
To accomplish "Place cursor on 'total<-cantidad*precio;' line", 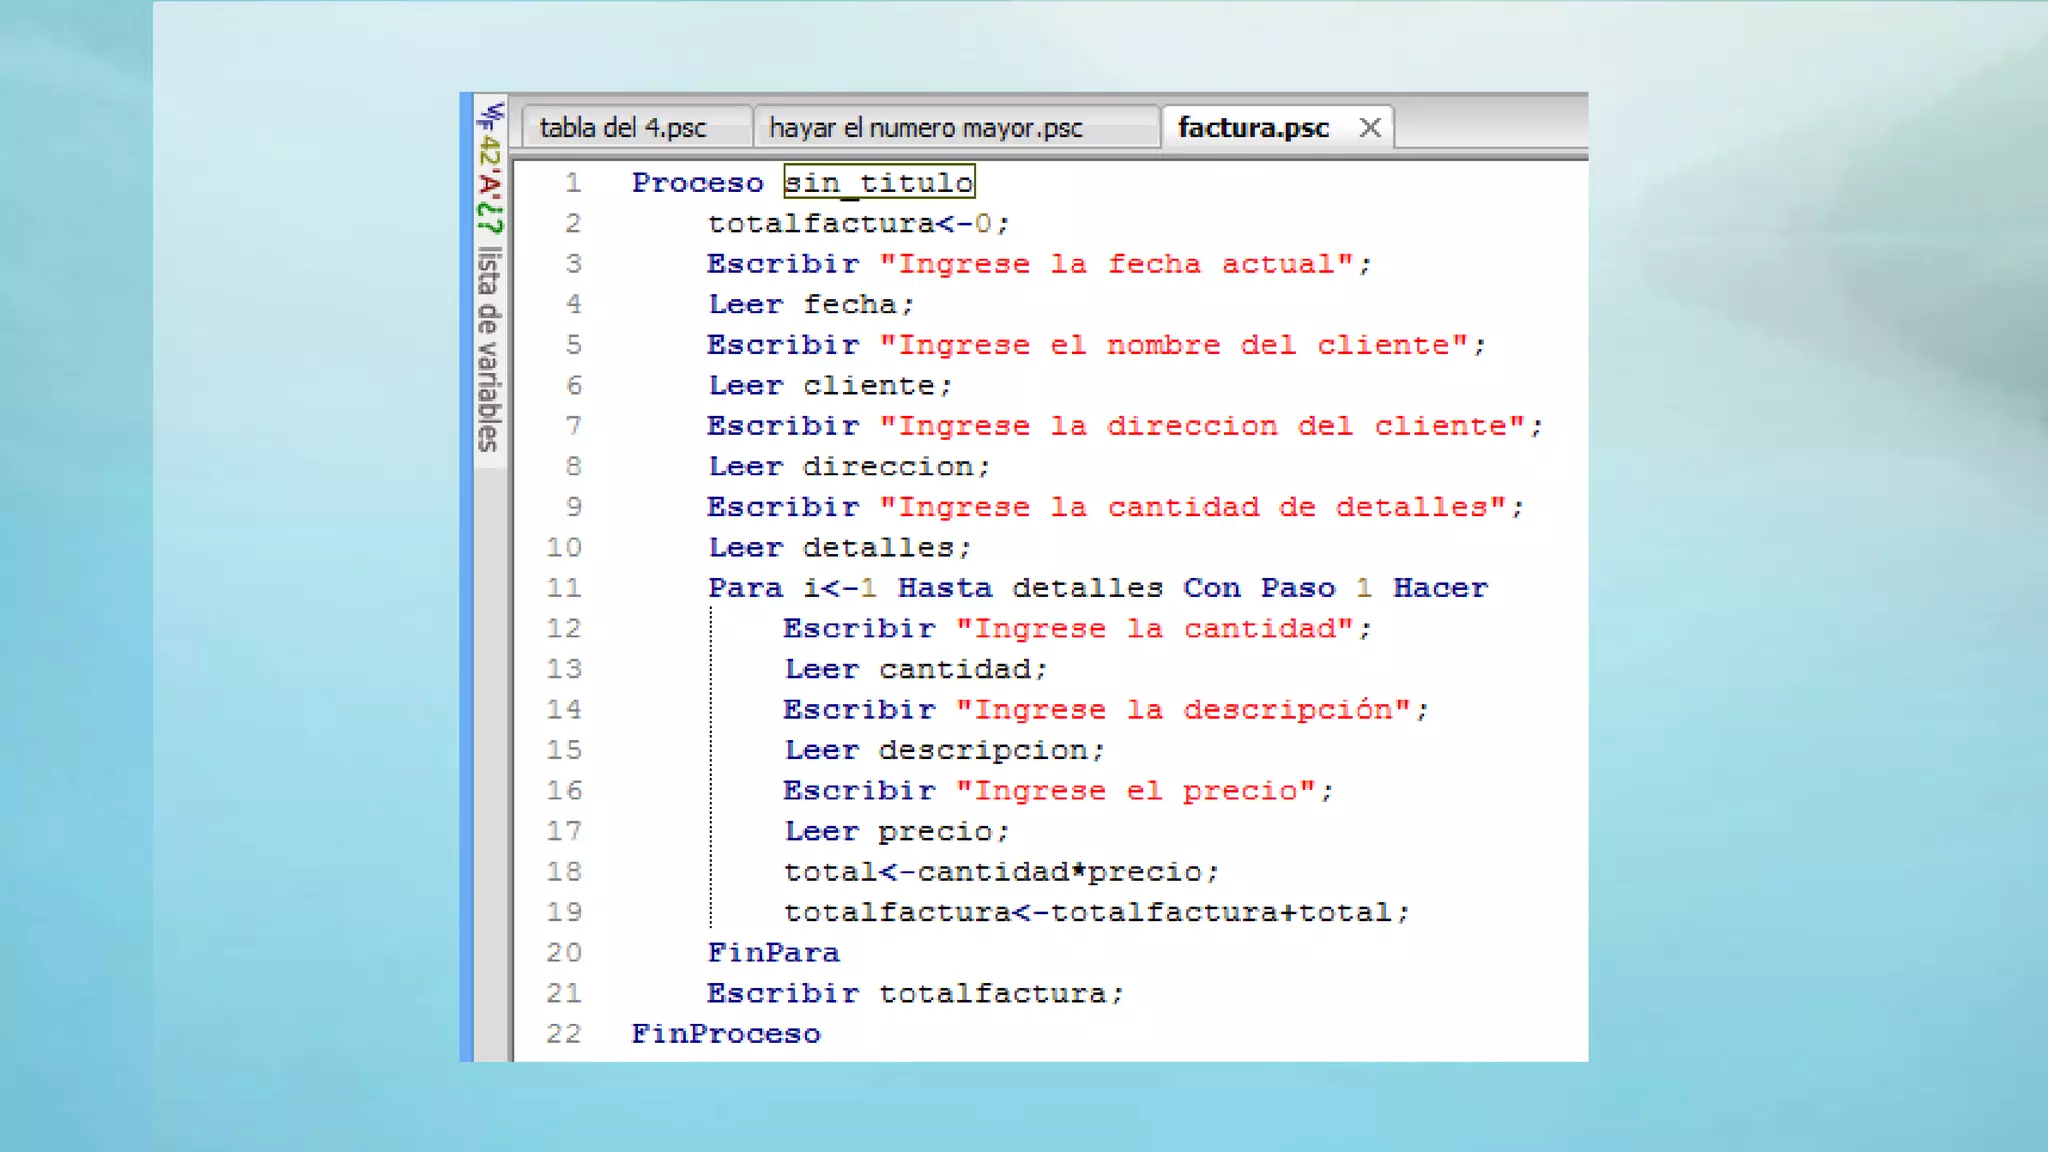I will click(1000, 872).
